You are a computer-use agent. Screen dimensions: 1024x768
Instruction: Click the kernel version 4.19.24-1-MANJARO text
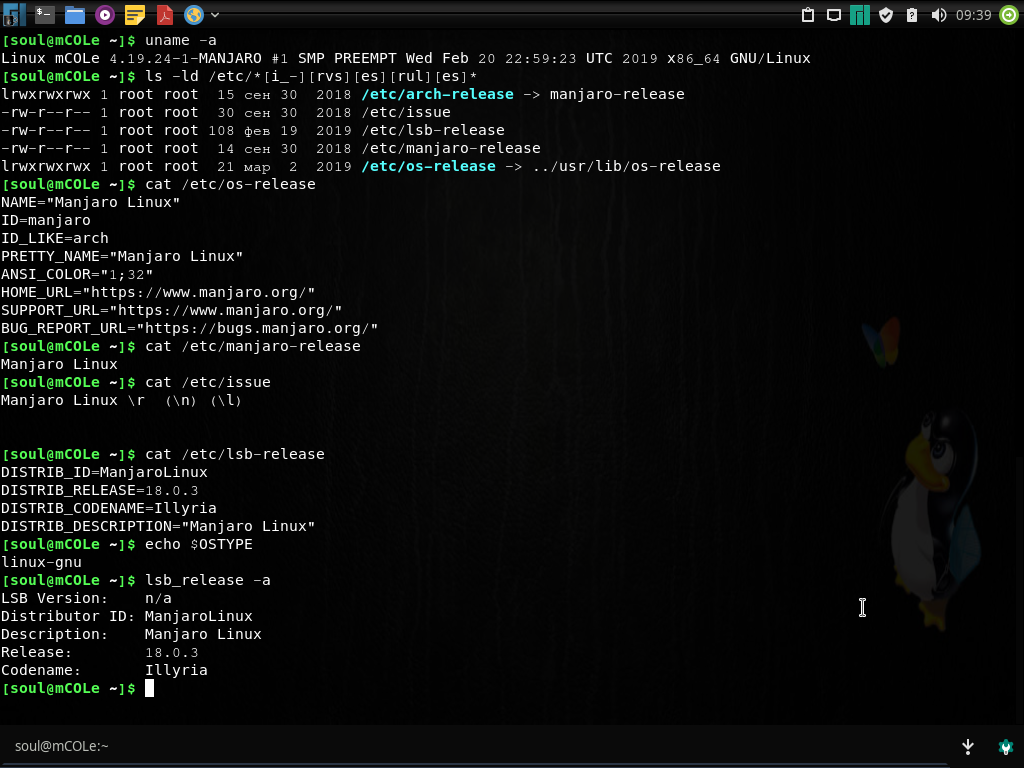[185, 58]
